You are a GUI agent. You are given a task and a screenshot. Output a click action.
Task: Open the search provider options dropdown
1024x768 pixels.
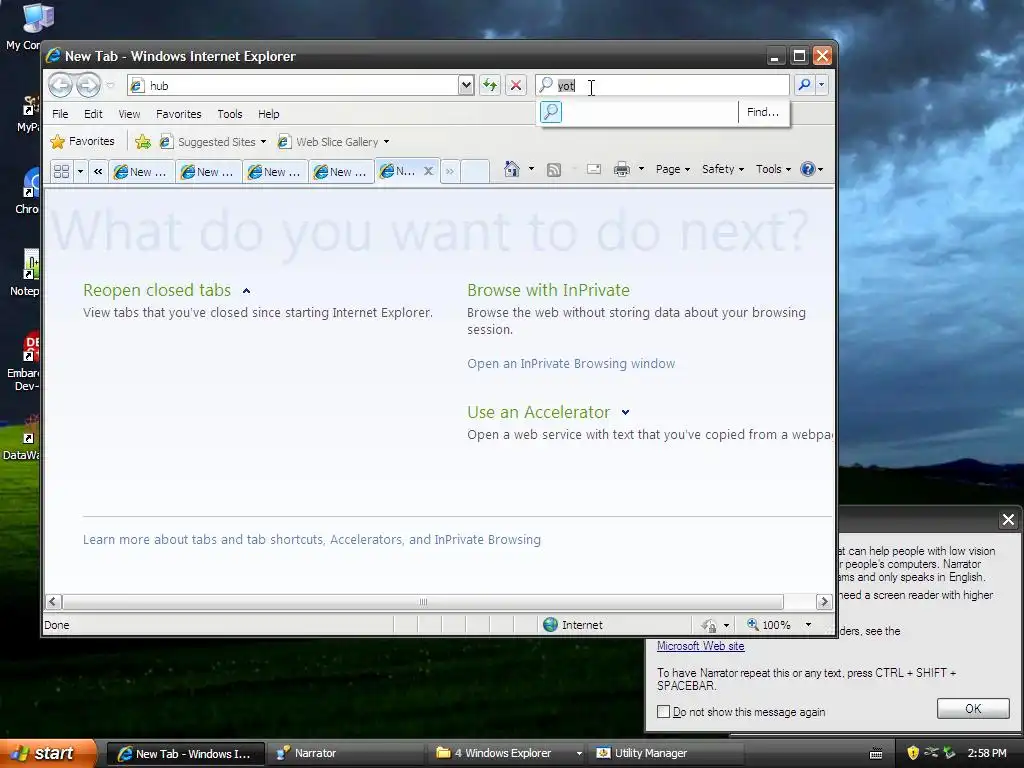click(822, 85)
